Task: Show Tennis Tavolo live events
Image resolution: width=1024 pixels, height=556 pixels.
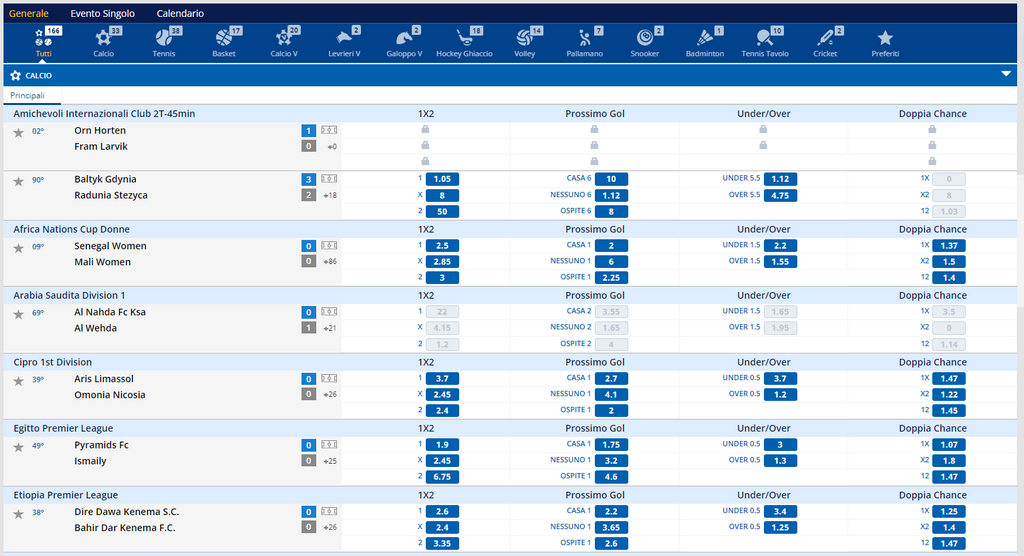Action: tap(765, 42)
